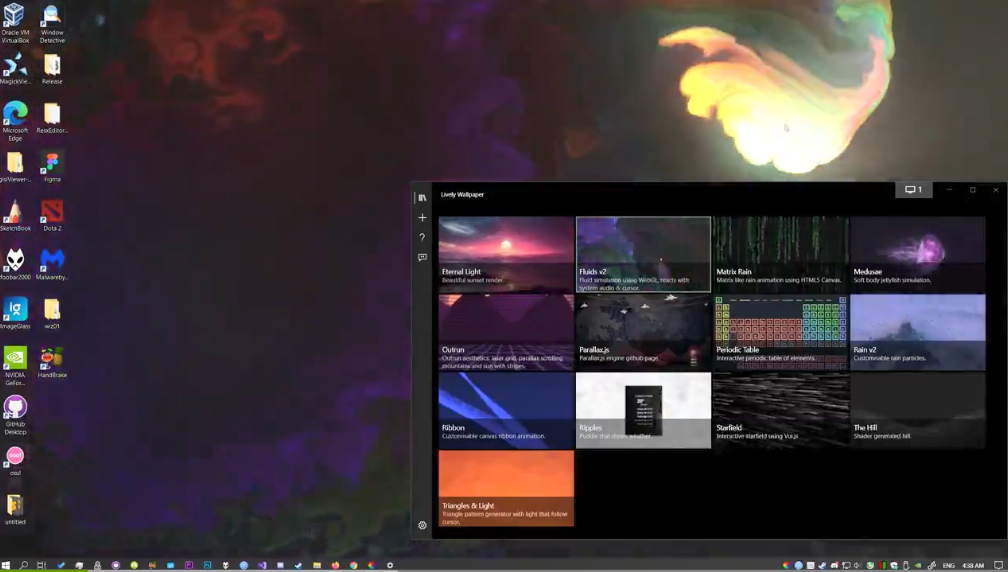Select the osu! desktop icon
The image size is (1008, 572).
tap(15, 461)
